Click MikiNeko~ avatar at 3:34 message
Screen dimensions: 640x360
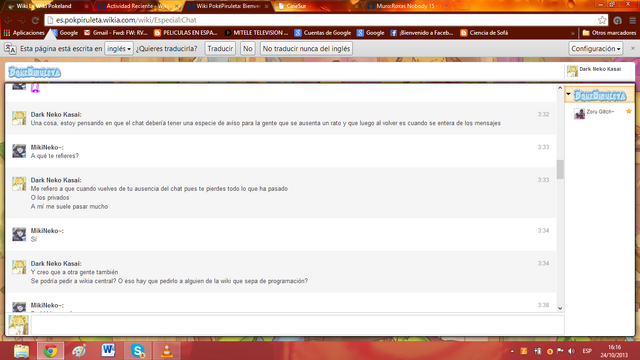[19, 234]
